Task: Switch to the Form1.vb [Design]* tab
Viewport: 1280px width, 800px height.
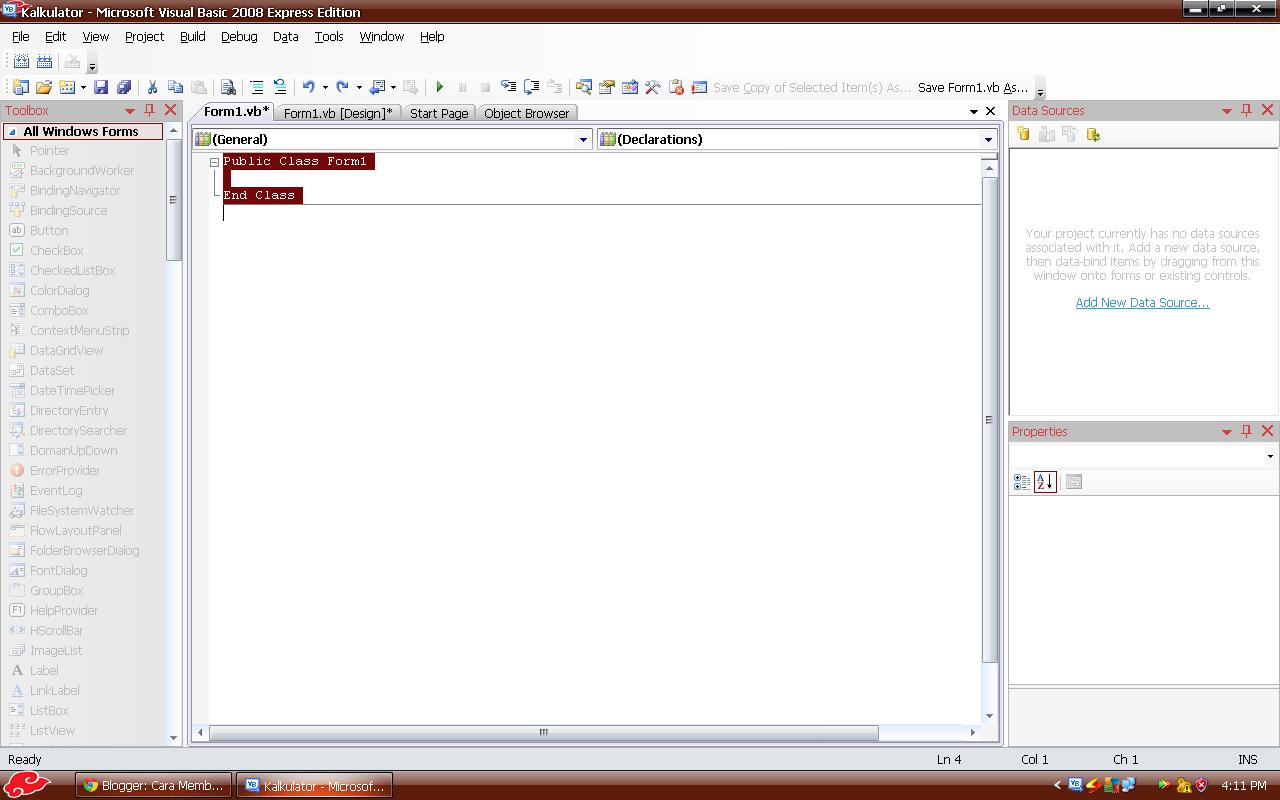Action: (x=338, y=113)
